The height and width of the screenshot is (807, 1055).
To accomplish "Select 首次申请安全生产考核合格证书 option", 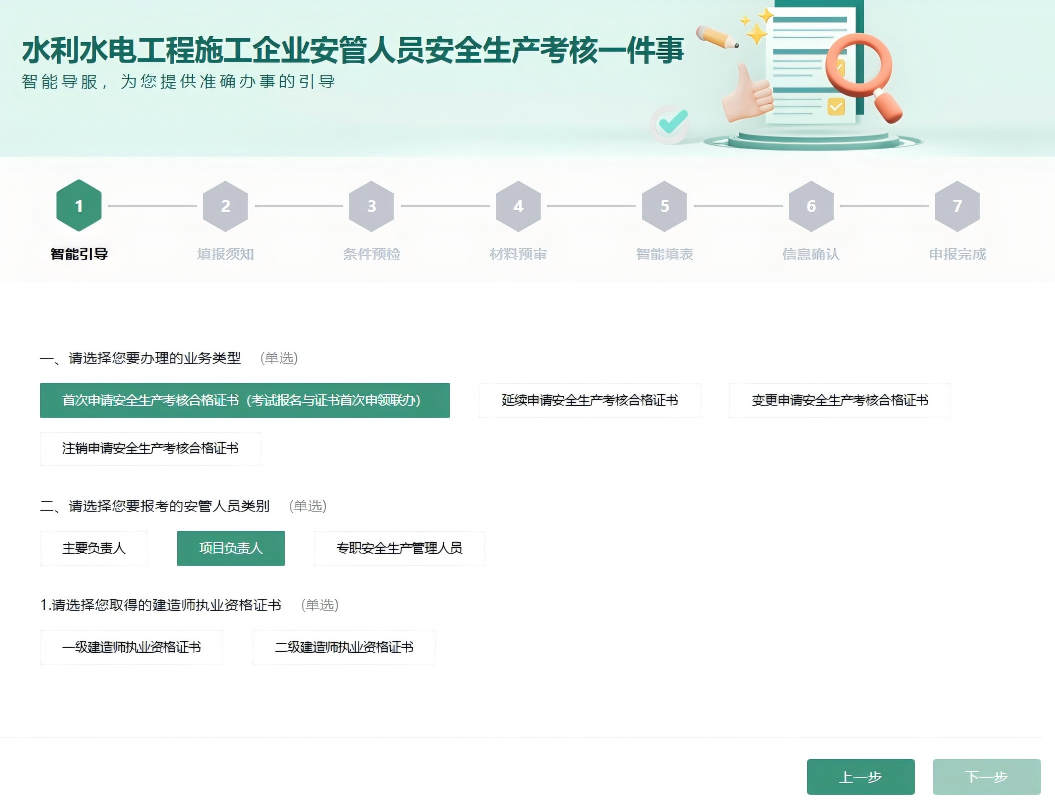I will click(x=245, y=400).
